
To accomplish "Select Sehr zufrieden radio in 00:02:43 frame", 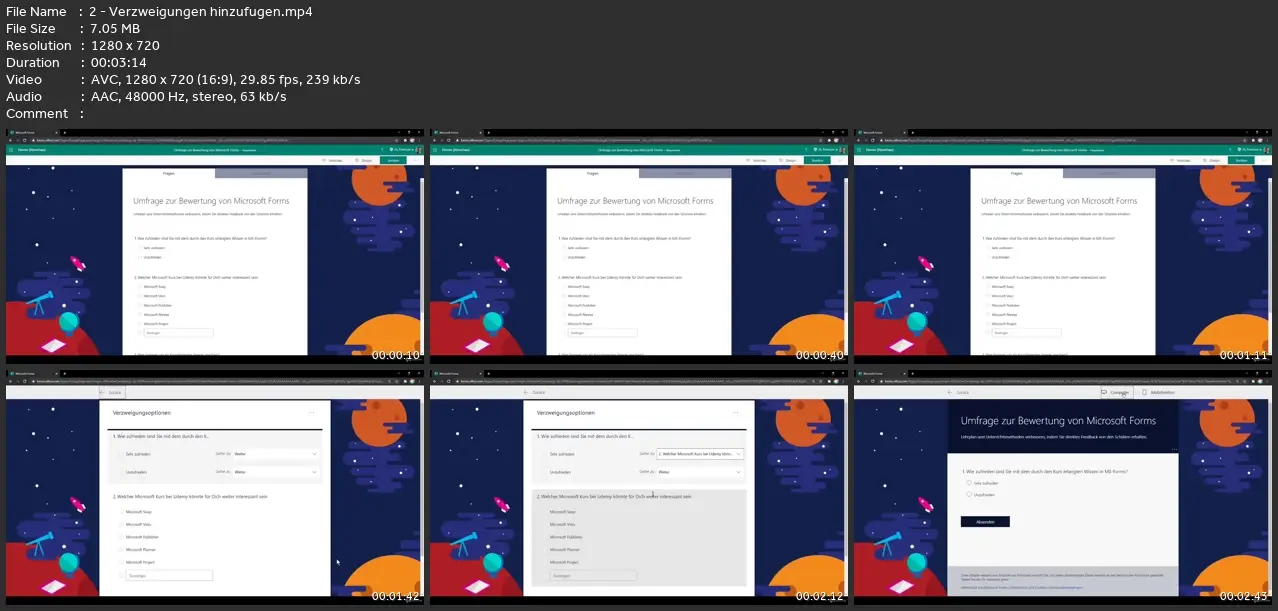I will [x=969, y=482].
